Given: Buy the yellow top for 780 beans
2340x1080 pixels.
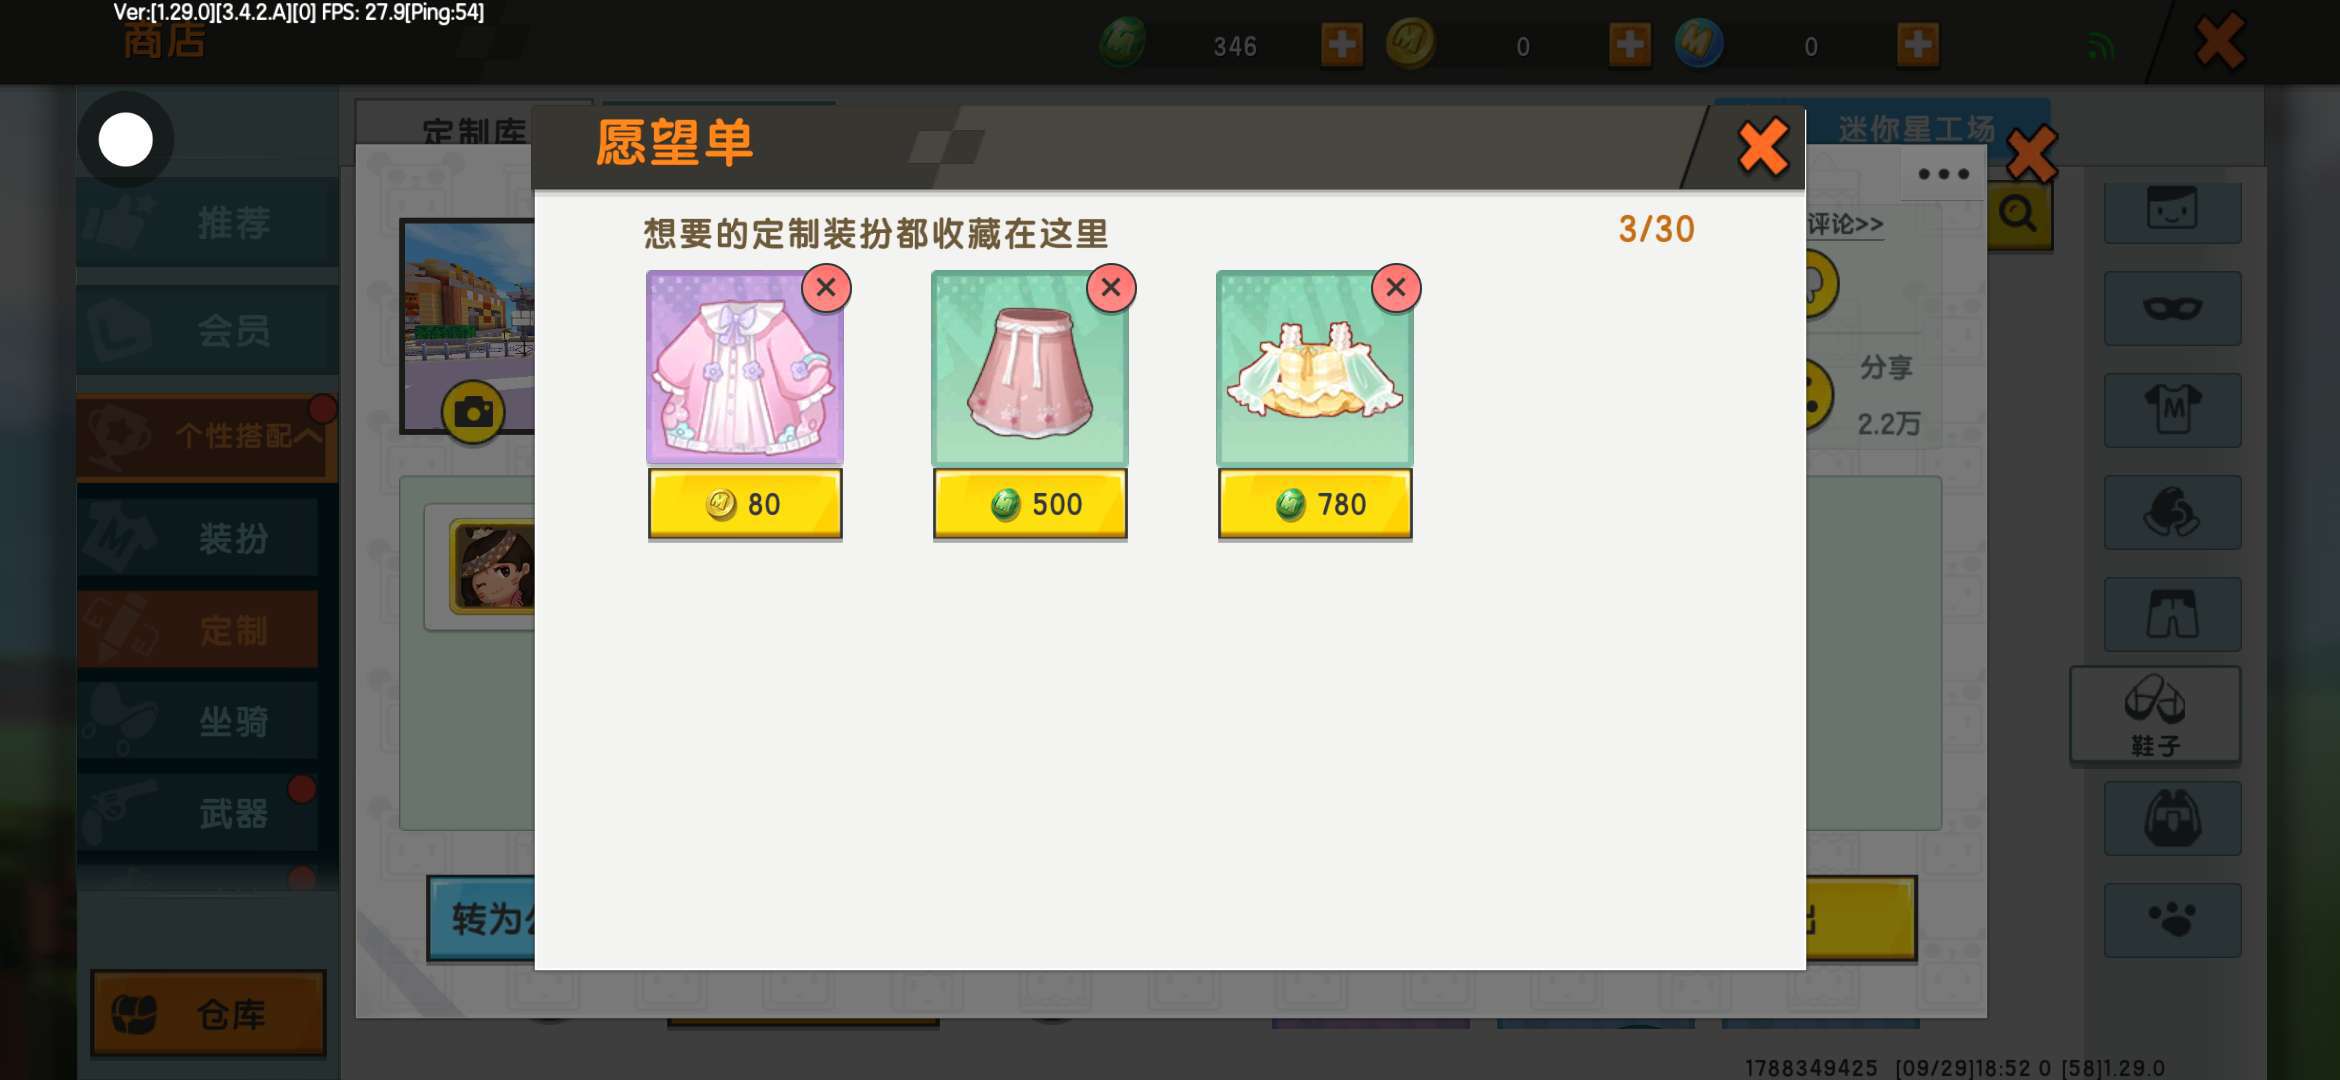Looking at the screenshot, I should pyautogui.click(x=1315, y=504).
